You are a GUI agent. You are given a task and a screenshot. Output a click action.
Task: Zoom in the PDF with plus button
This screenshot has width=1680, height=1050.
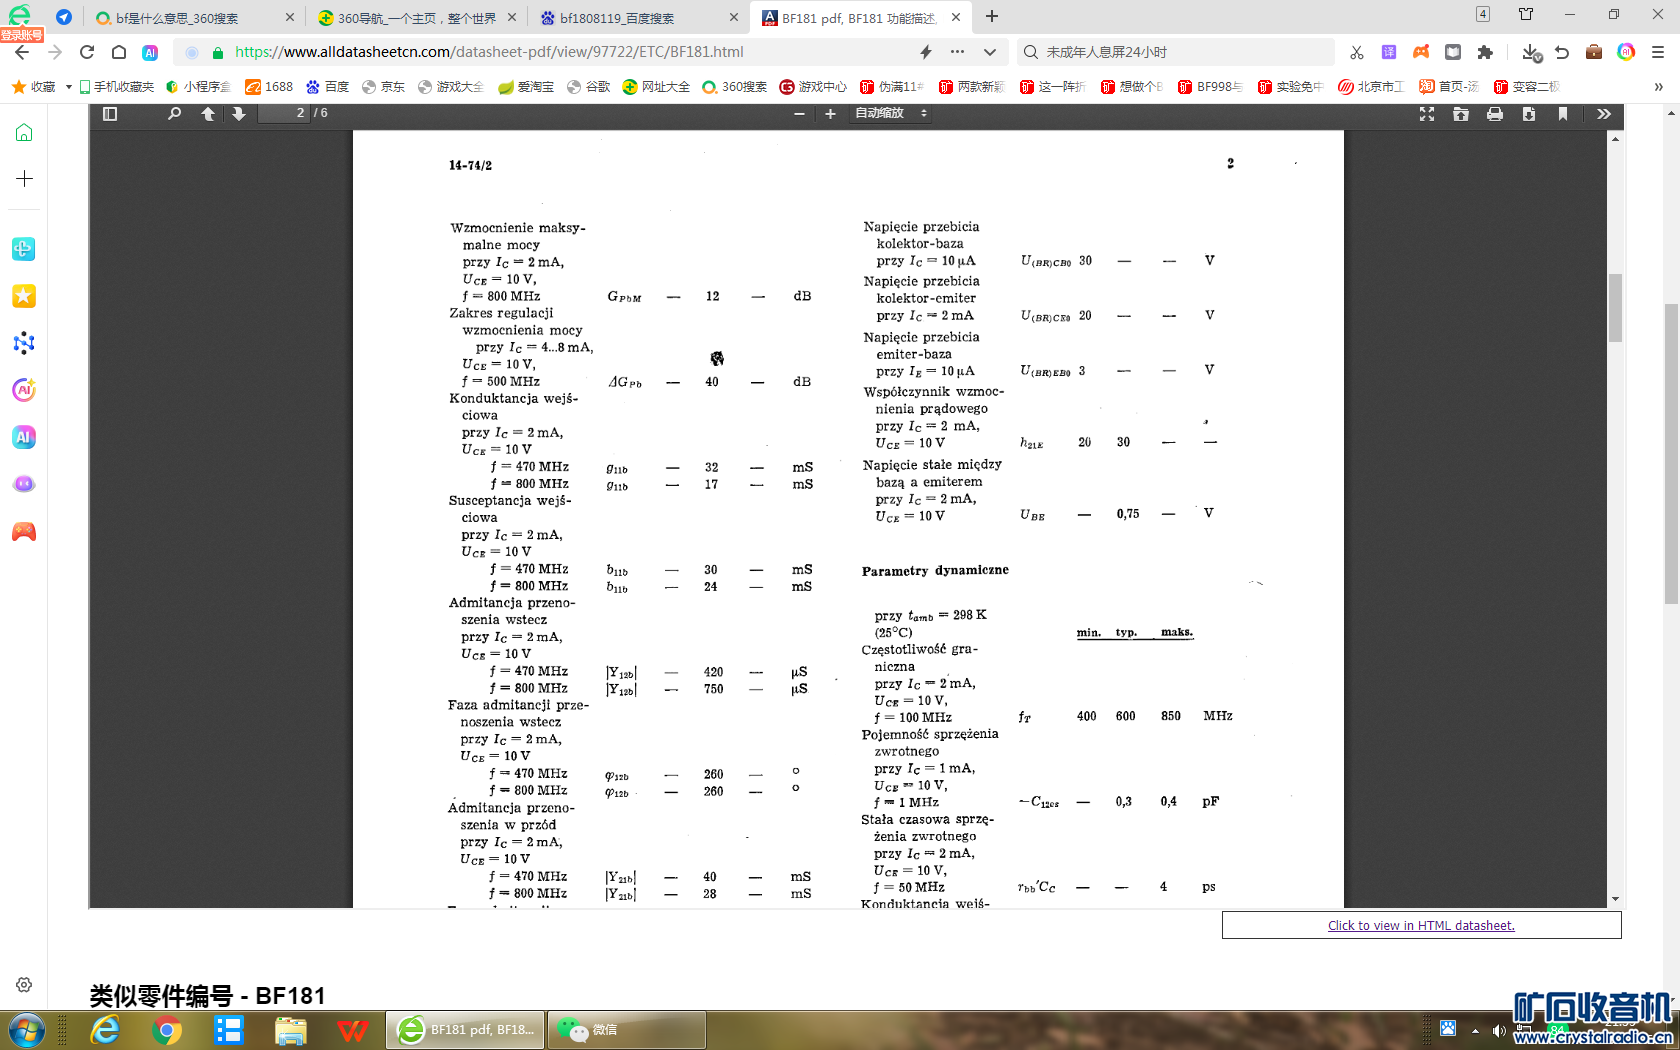(x=830, y=114)
